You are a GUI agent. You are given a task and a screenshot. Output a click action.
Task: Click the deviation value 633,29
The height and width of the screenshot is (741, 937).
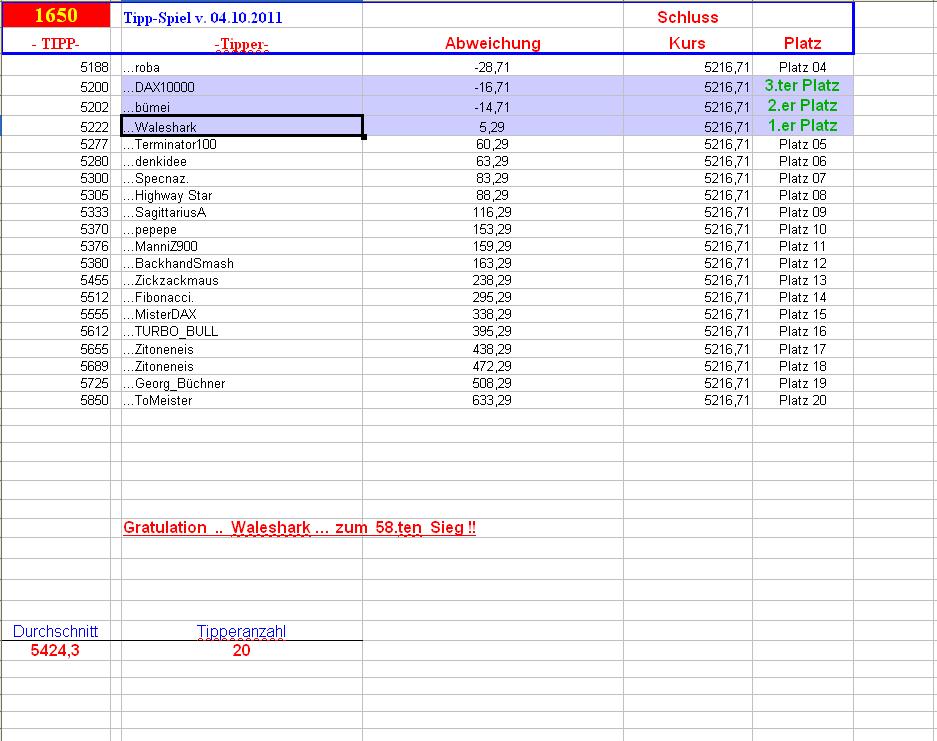pos(492,400)
